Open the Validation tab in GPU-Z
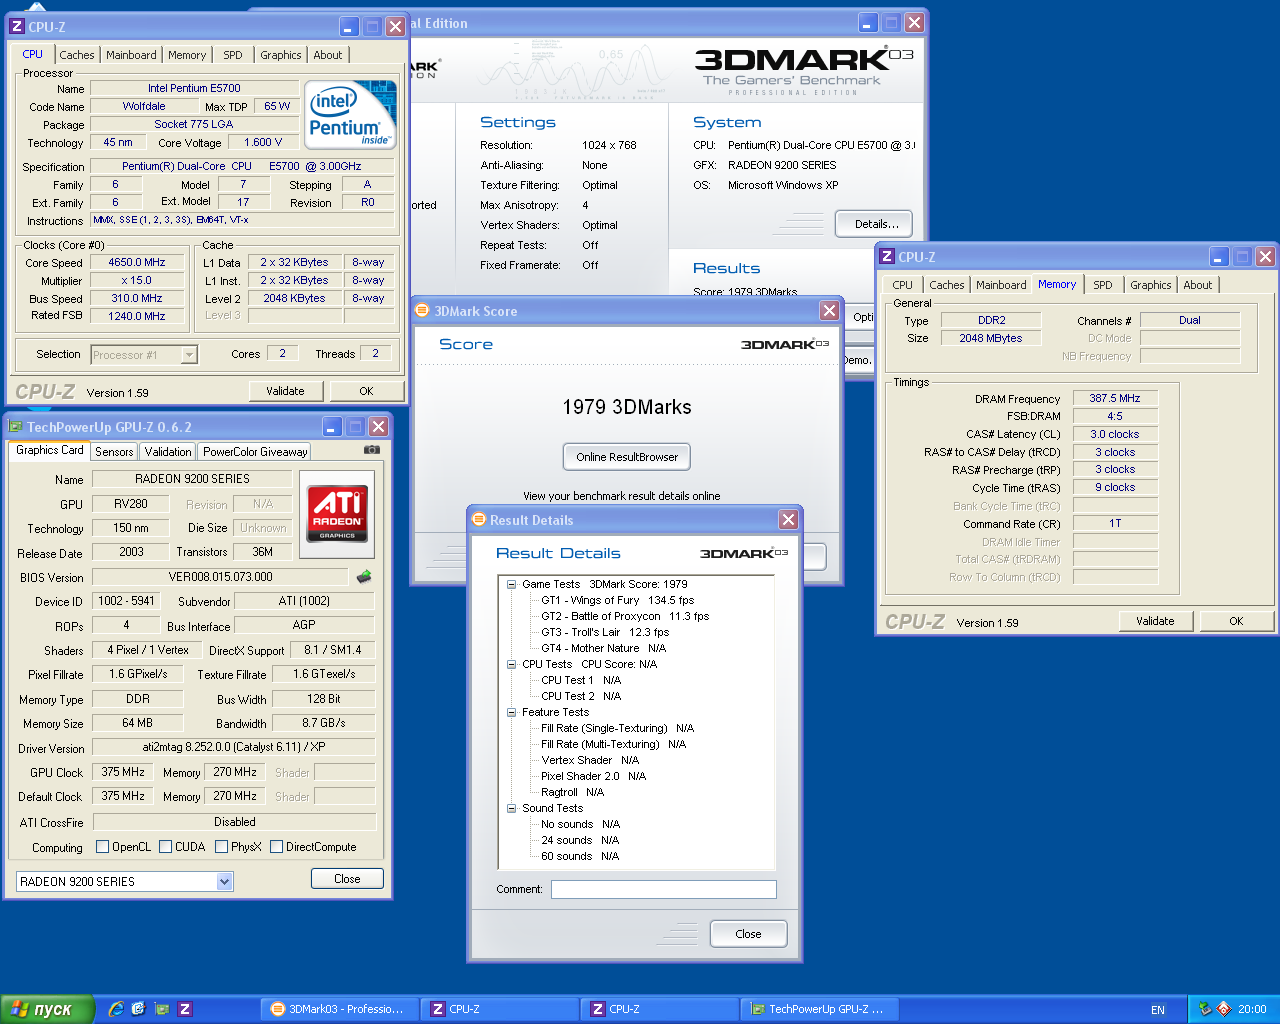Image resolution: width=1280 pixels, height=1024 pixels. point(168,452)
